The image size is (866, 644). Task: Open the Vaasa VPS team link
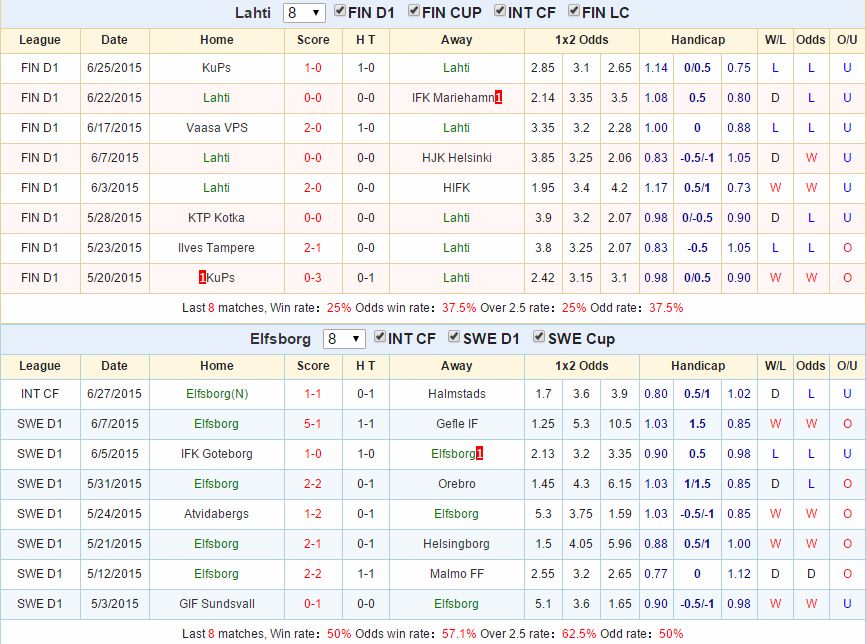[216, 128]
